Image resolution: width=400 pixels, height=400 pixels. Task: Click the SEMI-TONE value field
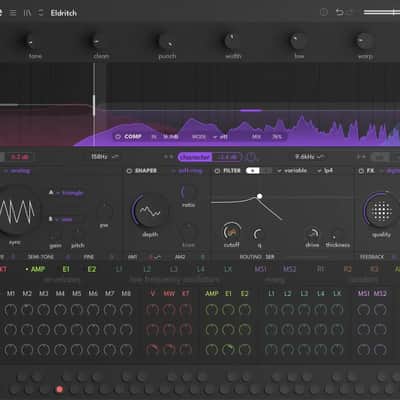tap(68, 257)
